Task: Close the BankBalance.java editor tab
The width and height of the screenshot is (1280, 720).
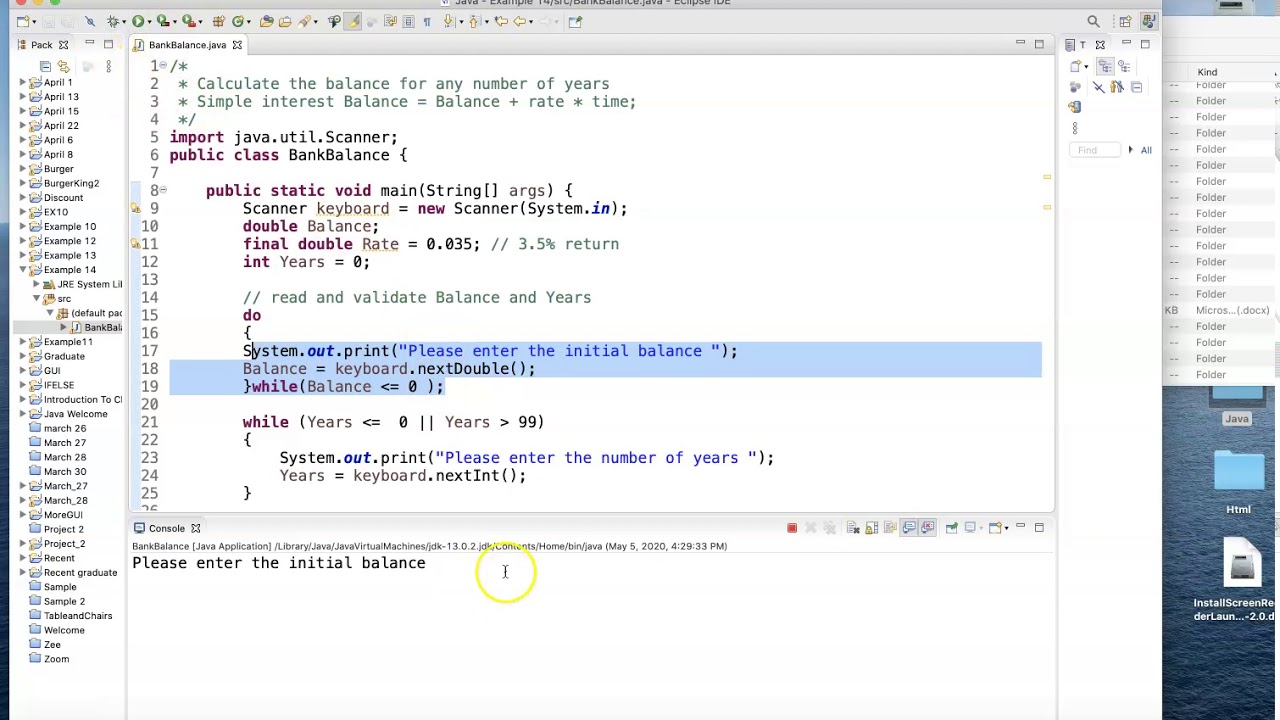Action: [237, 45]
